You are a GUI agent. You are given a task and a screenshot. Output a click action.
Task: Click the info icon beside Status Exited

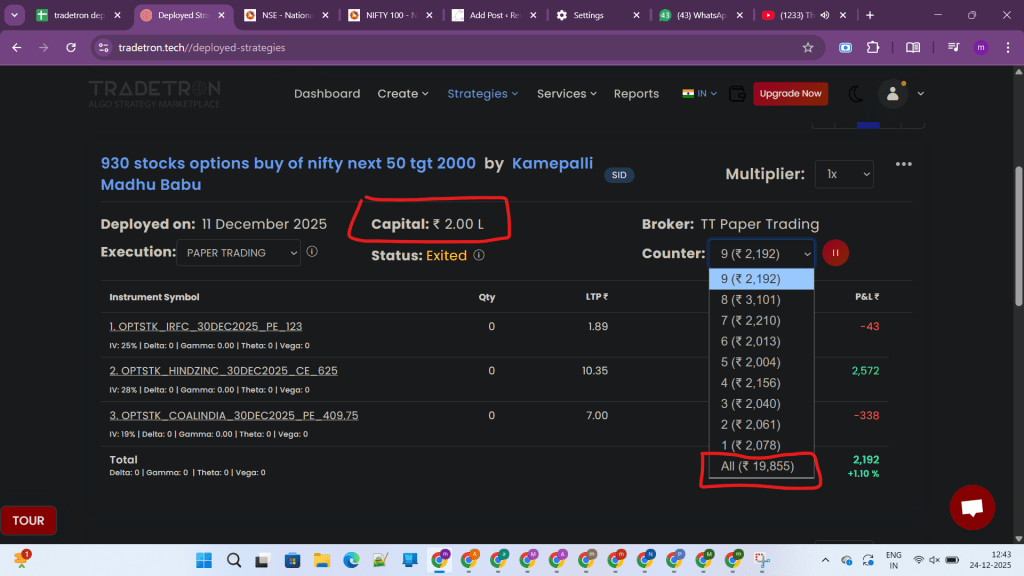point(479,255)
